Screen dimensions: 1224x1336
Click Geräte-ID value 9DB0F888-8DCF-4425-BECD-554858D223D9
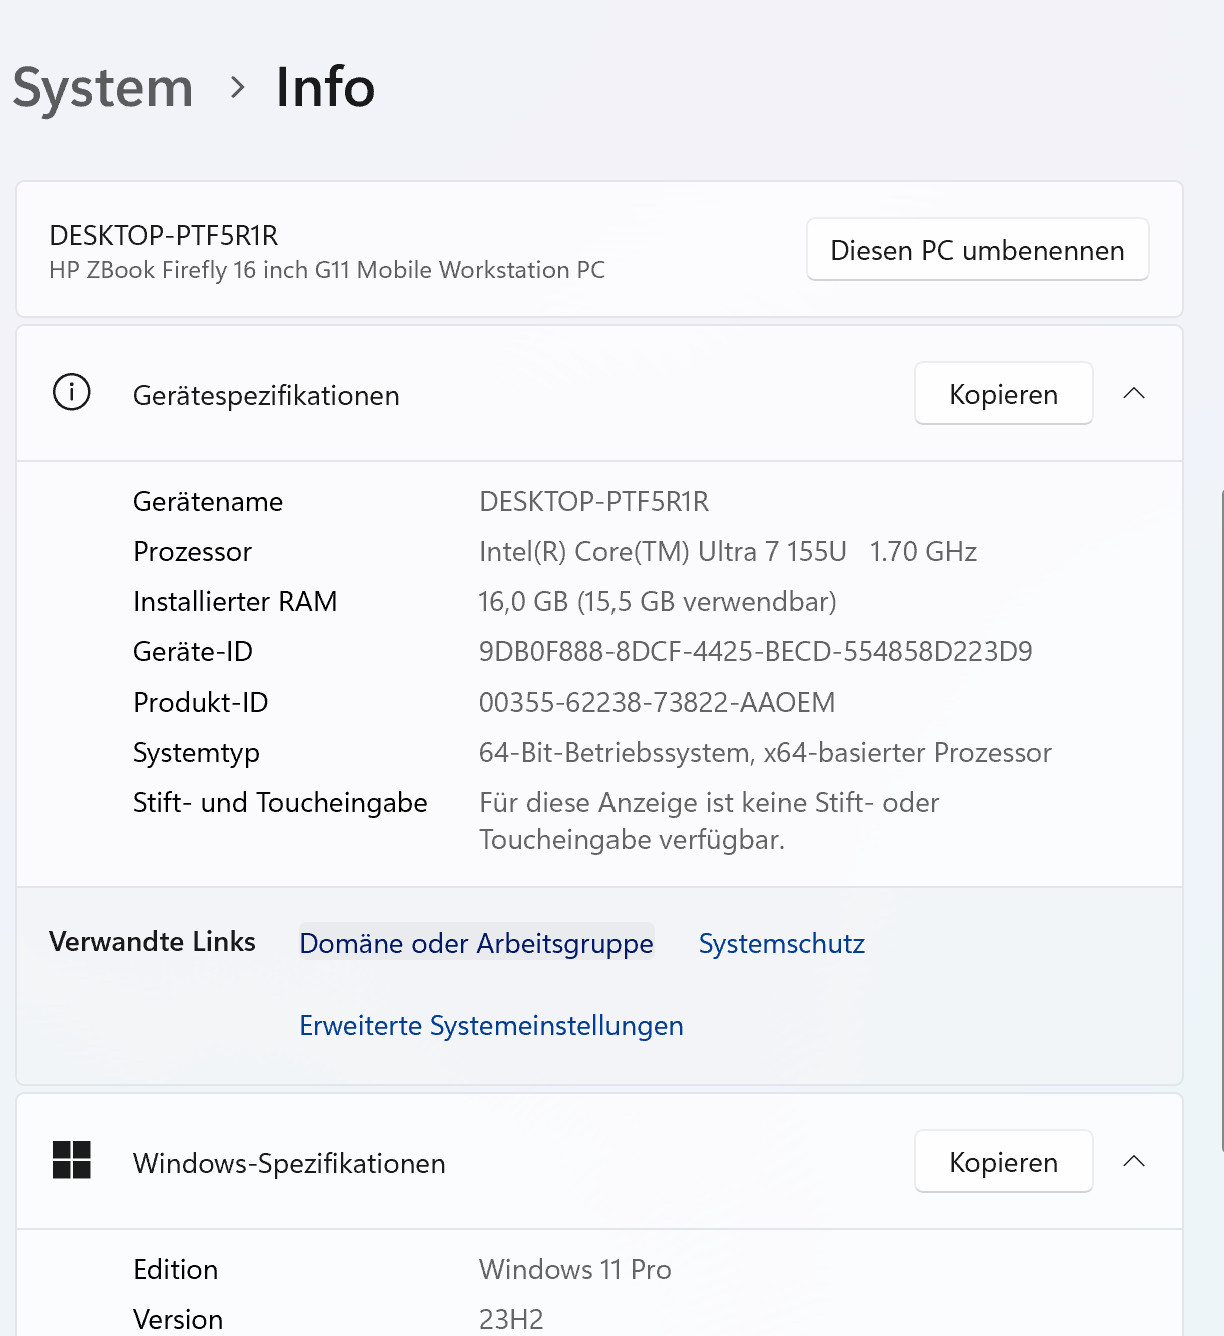[x=756, y=651]
